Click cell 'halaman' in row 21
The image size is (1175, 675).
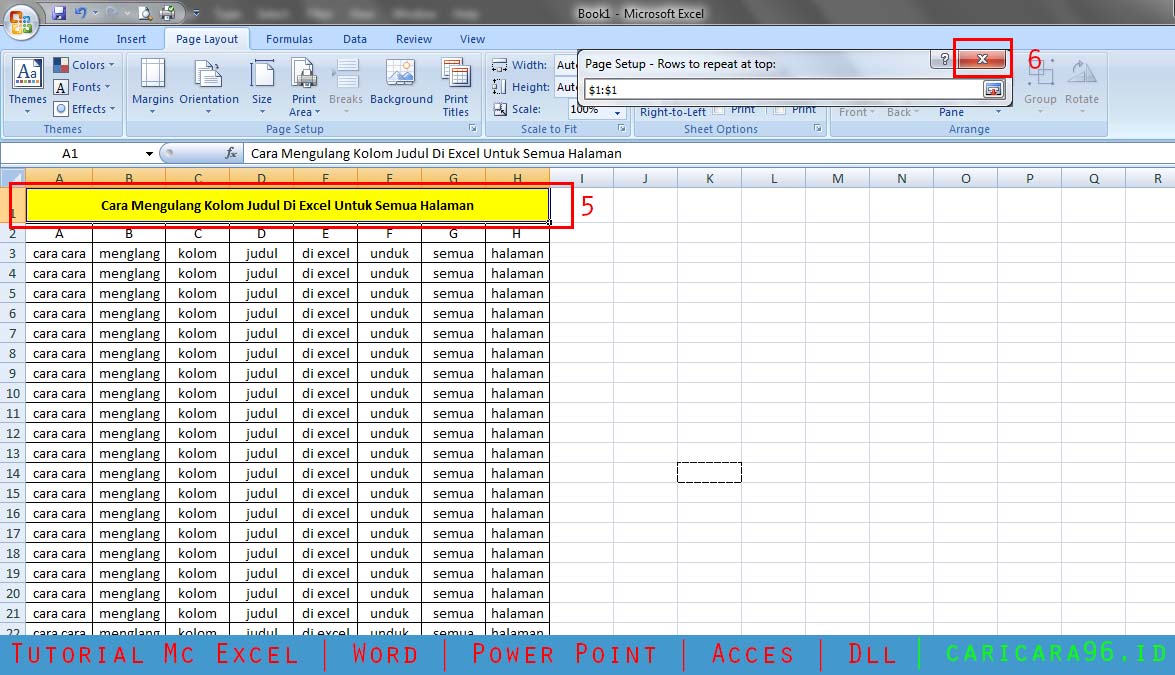point(517,614)
